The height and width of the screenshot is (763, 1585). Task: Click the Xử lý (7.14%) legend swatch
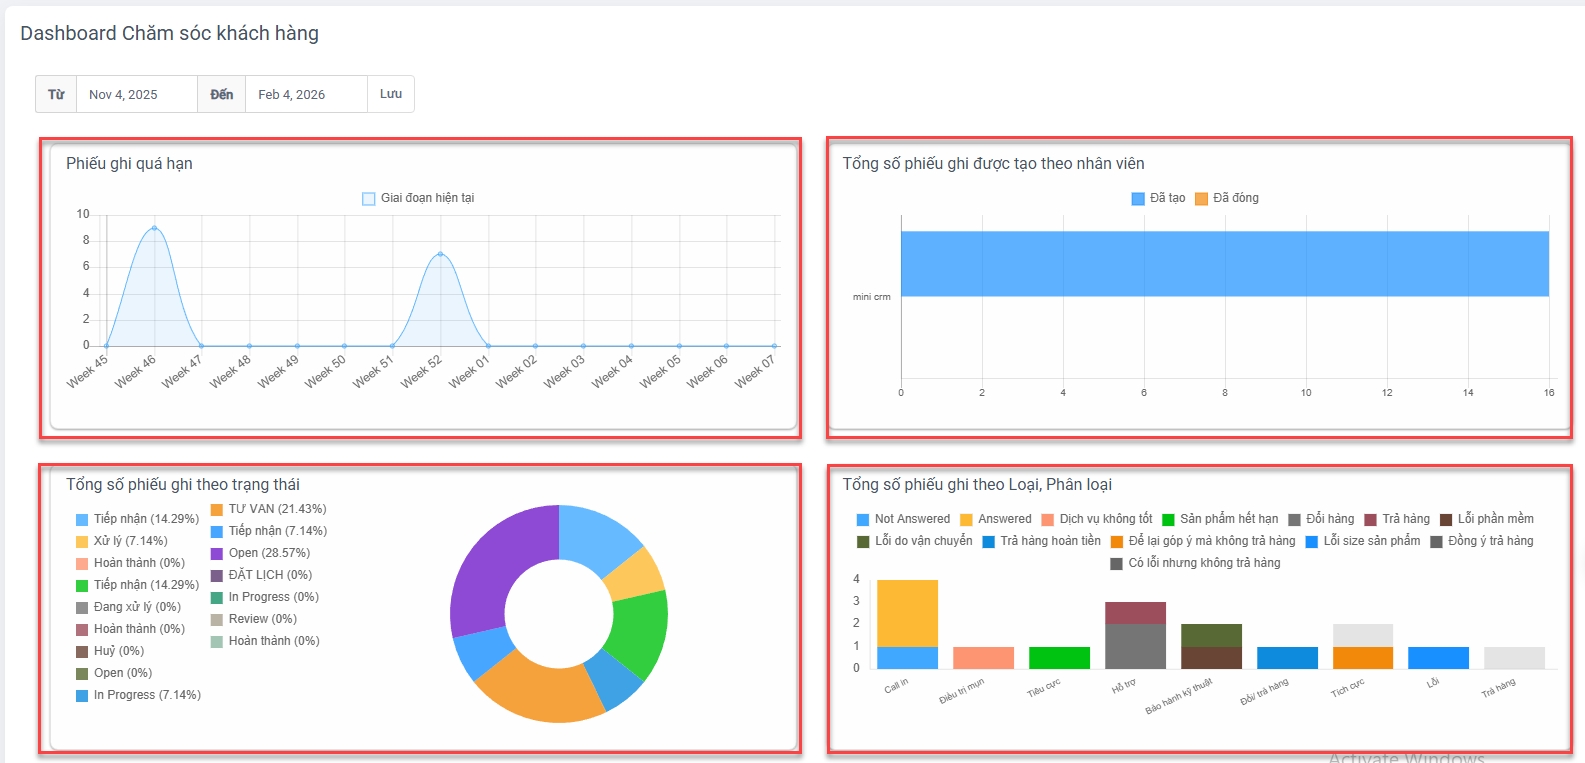82,541
